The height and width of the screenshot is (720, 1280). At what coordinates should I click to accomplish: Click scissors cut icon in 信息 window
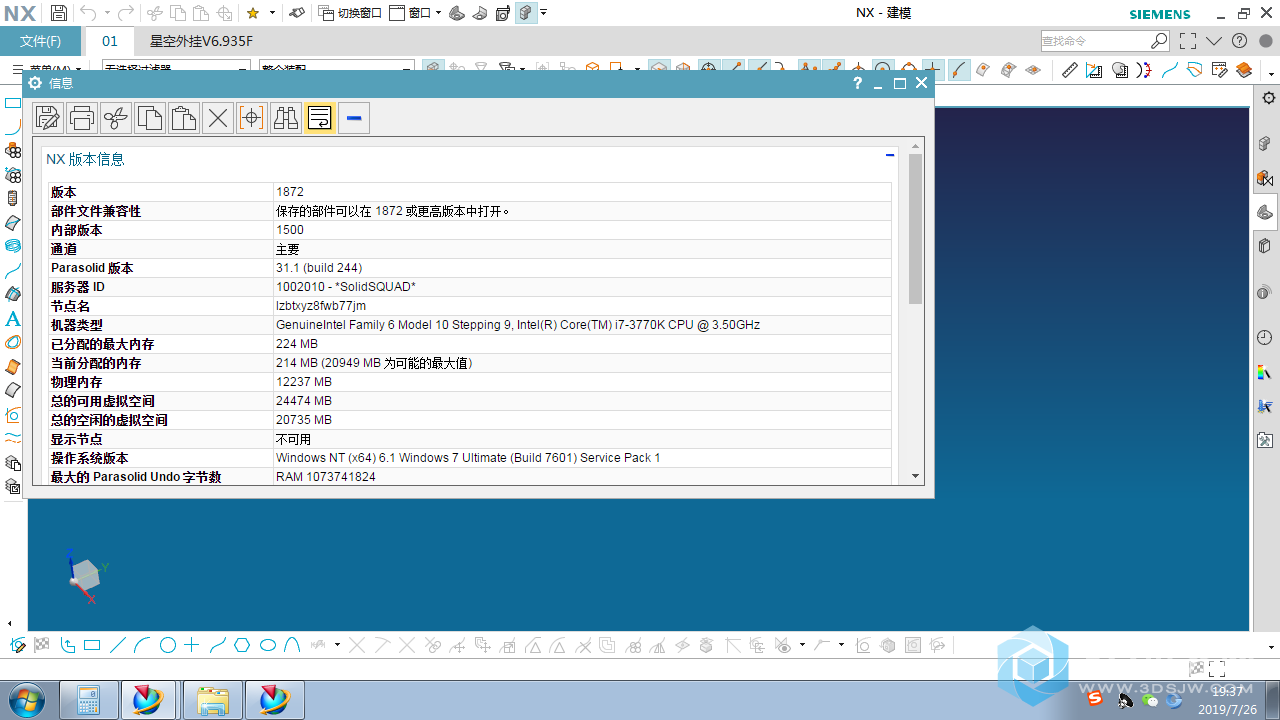116,118
